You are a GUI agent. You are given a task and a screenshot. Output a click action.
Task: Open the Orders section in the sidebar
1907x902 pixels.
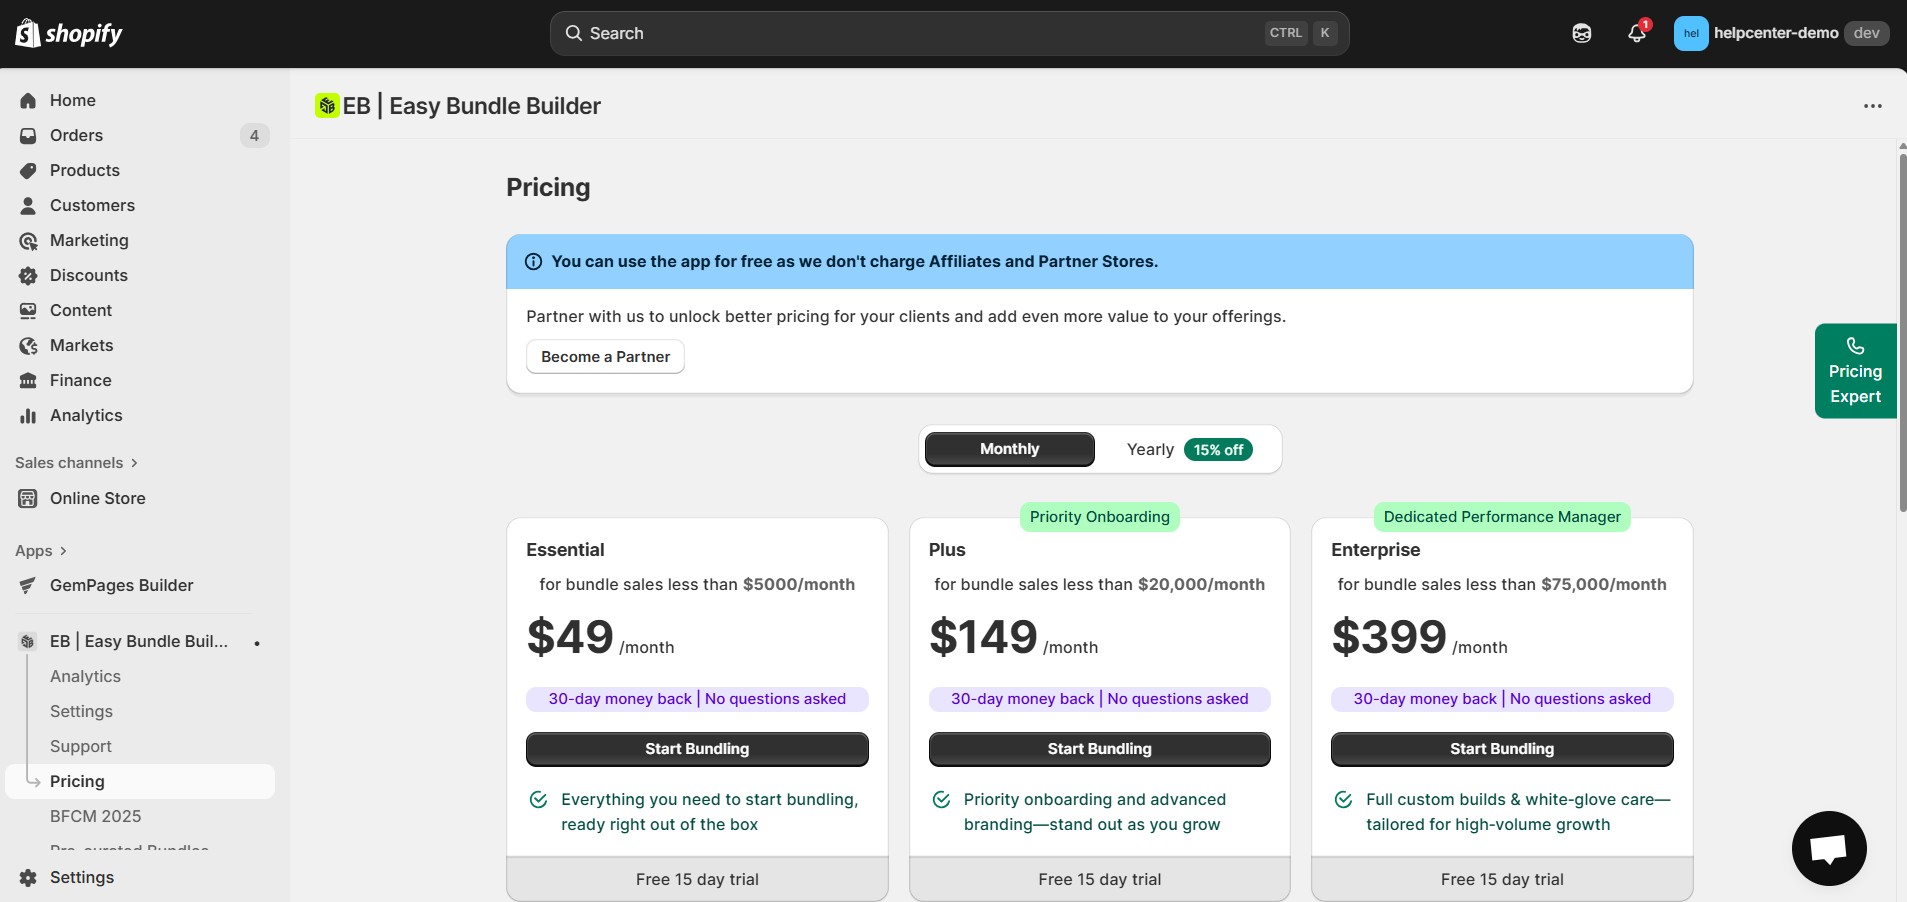[x=77, y=135]
